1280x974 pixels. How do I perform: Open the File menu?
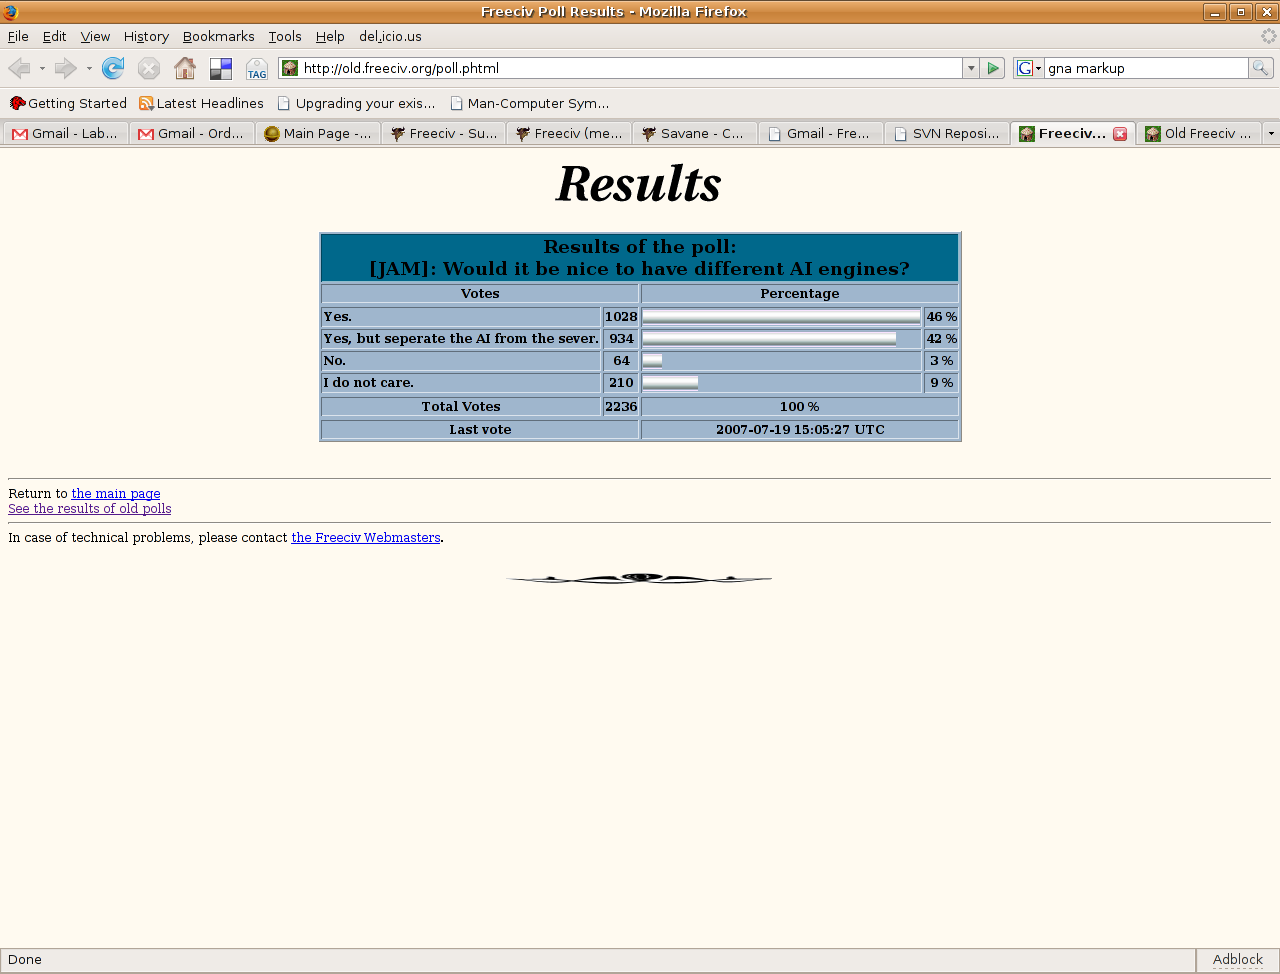pos(18,36)
